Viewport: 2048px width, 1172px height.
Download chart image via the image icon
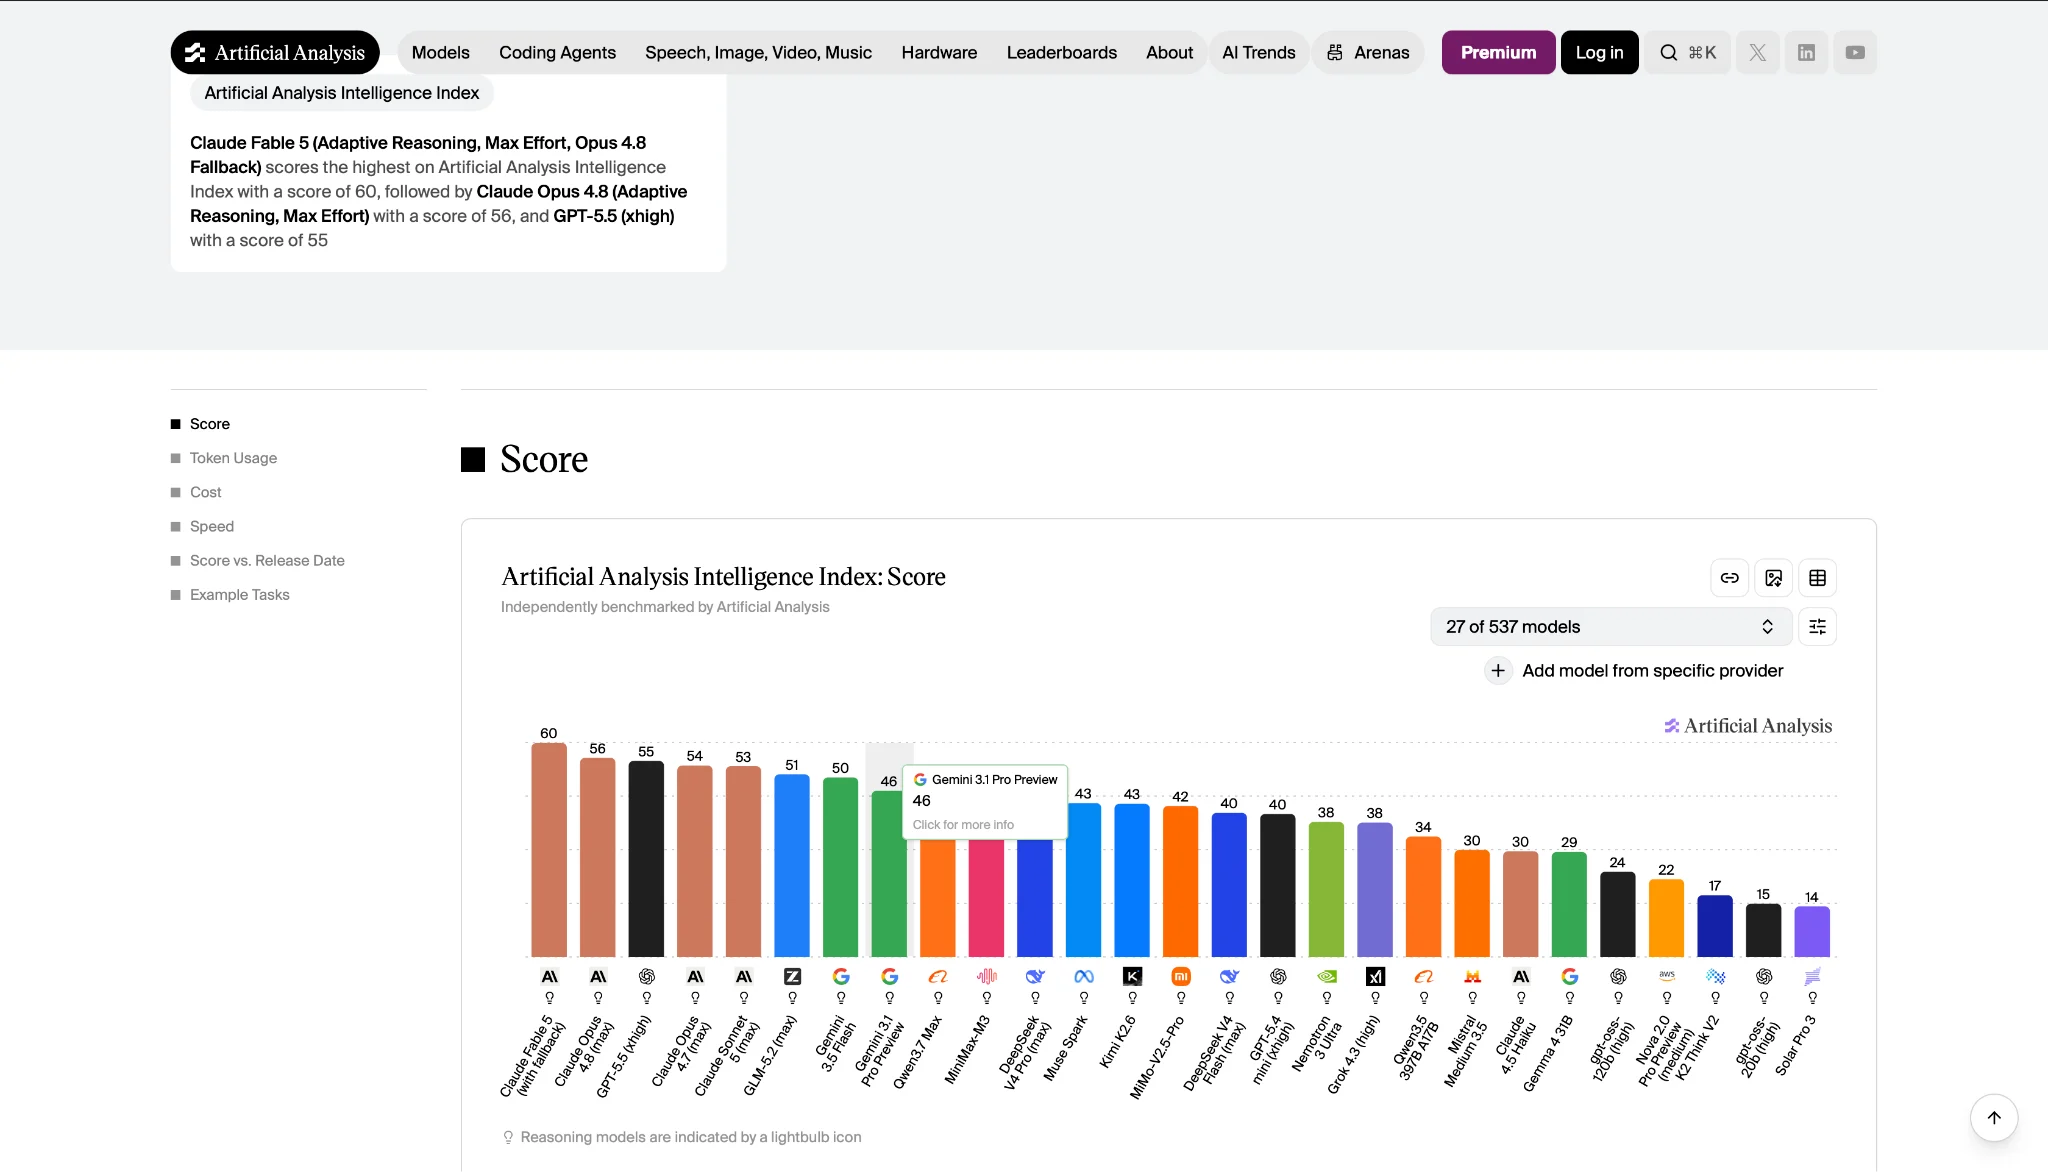tap(1774, 578)
